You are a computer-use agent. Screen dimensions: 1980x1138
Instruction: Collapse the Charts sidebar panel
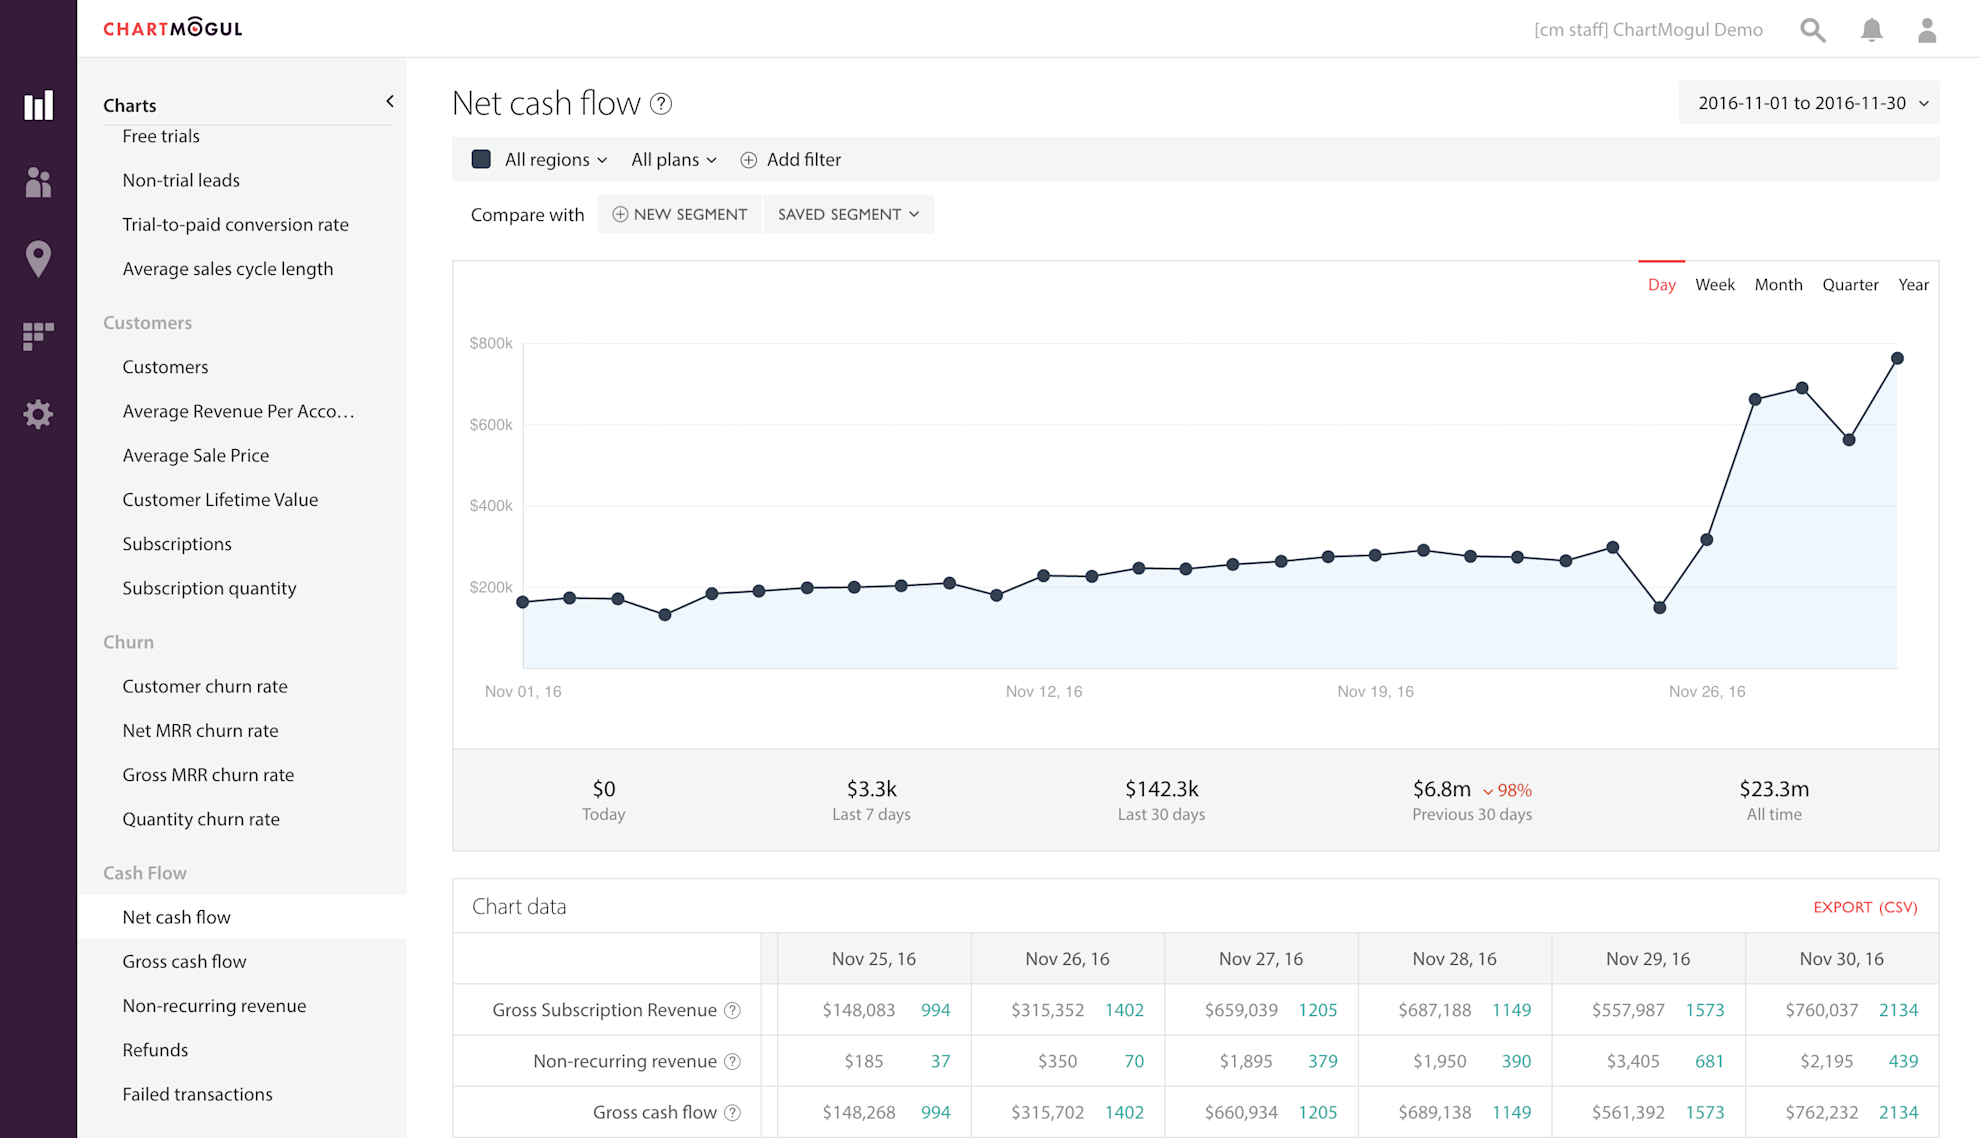point(390,101)
